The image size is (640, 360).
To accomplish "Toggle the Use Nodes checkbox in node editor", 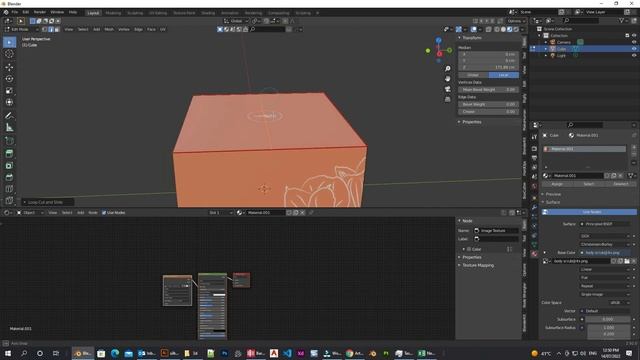I will (x=104, y=213).
